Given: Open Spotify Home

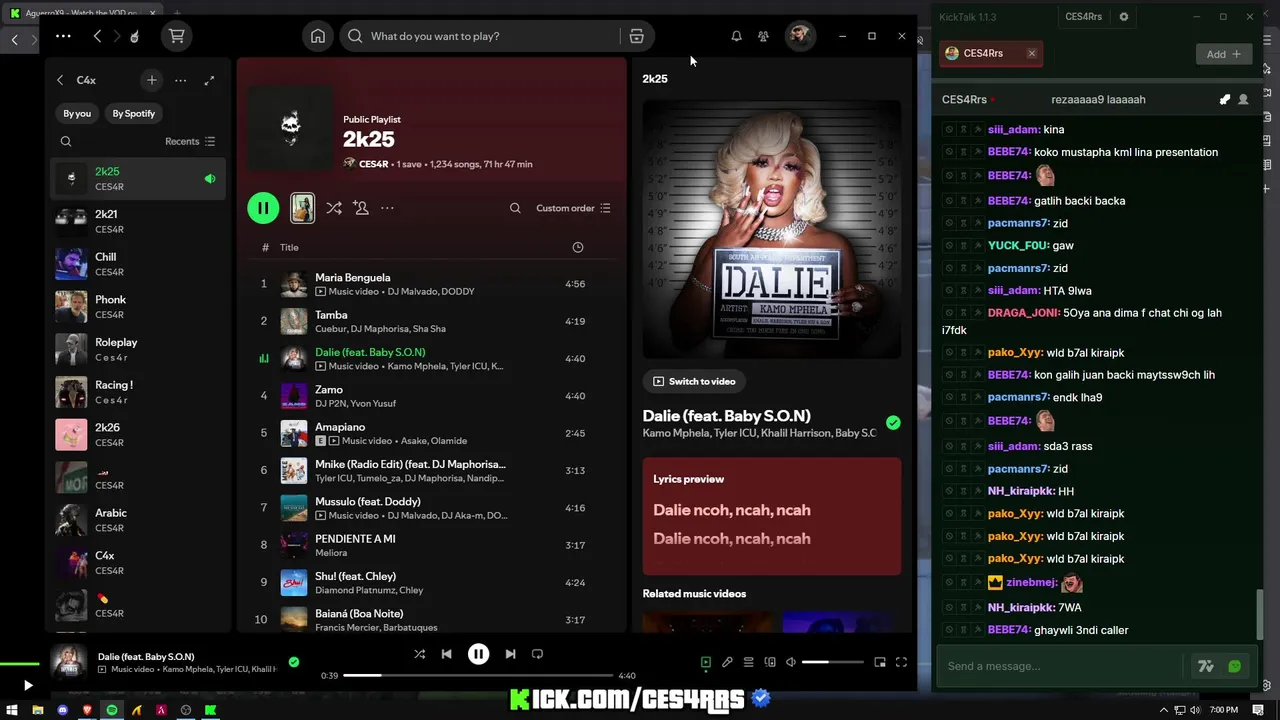Looking at the screenshot, I should click(317, 36).
